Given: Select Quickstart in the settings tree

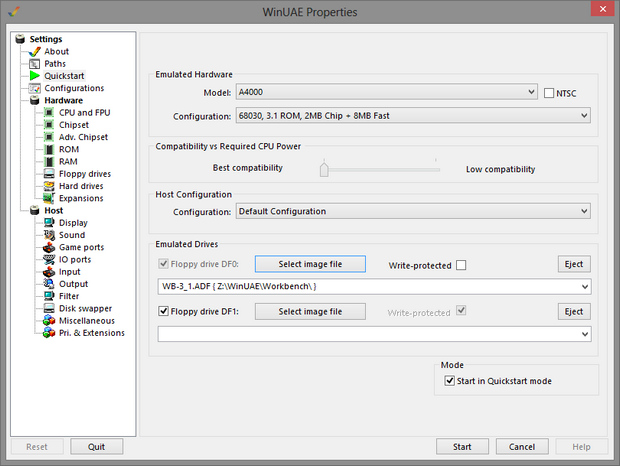Looking at the screenshot, I should 64,76.
